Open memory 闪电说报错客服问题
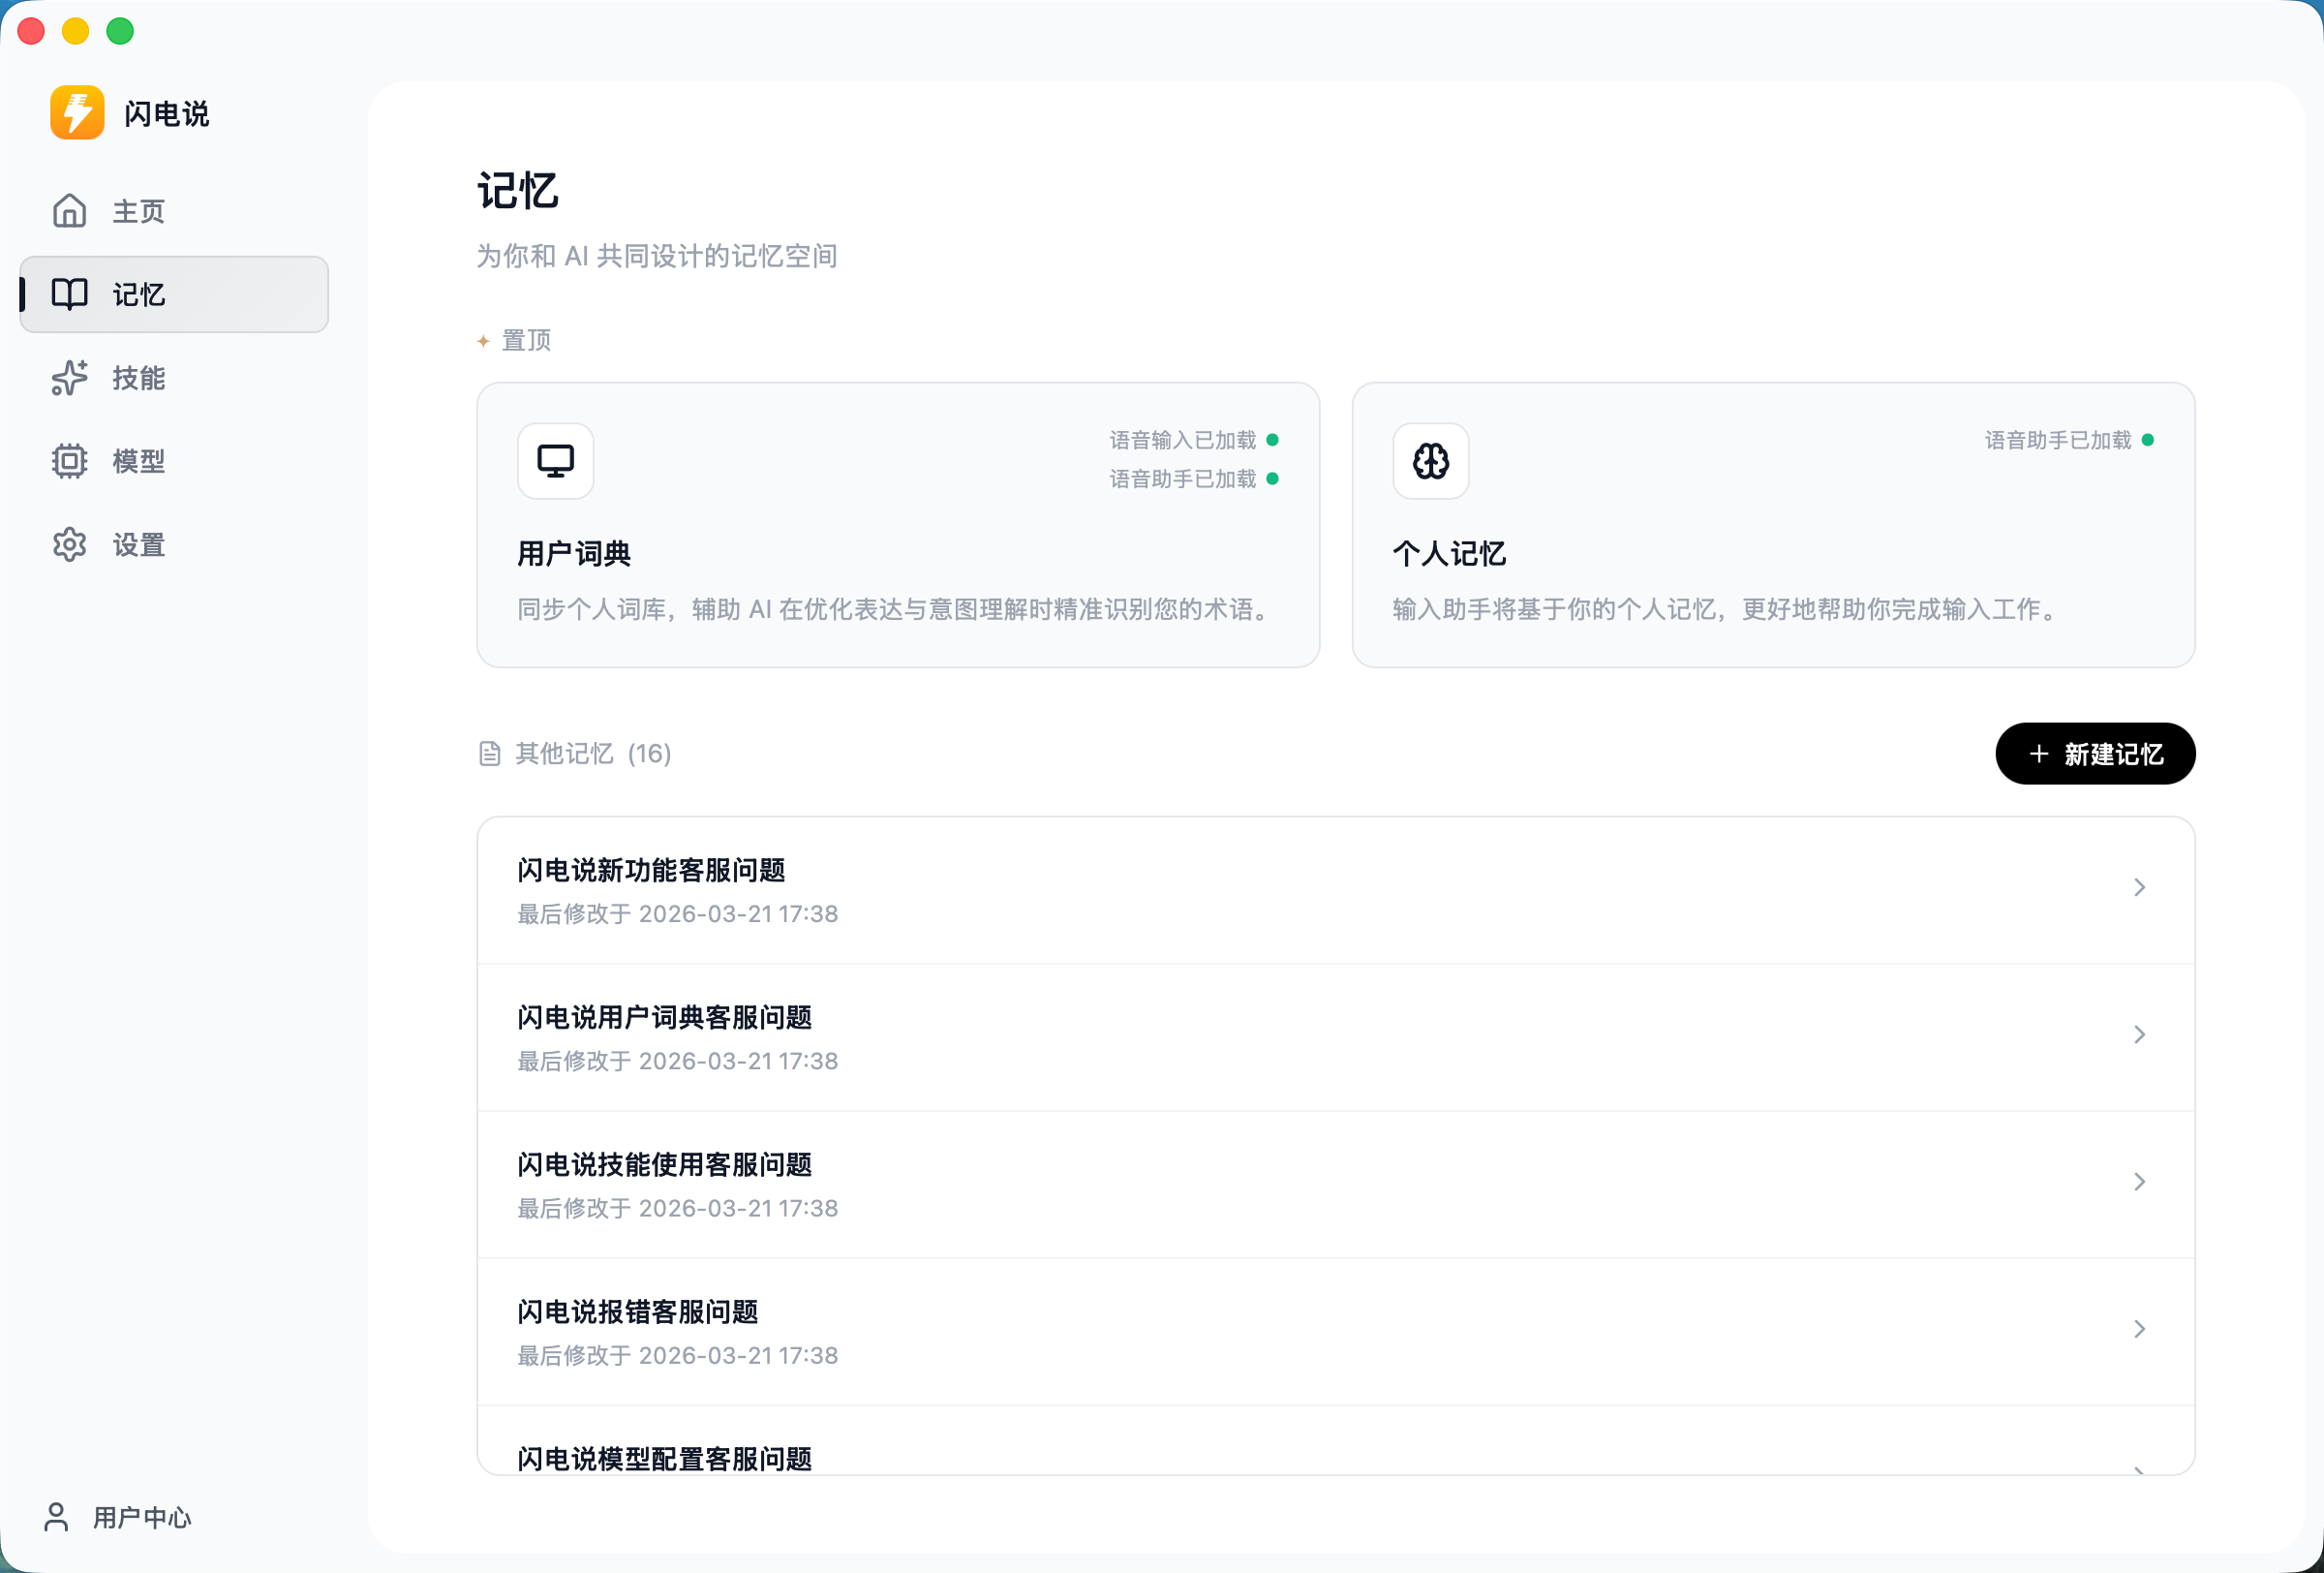Image resolution: width=2324 pixels, height=1573 pixels. point(1336,1331)
